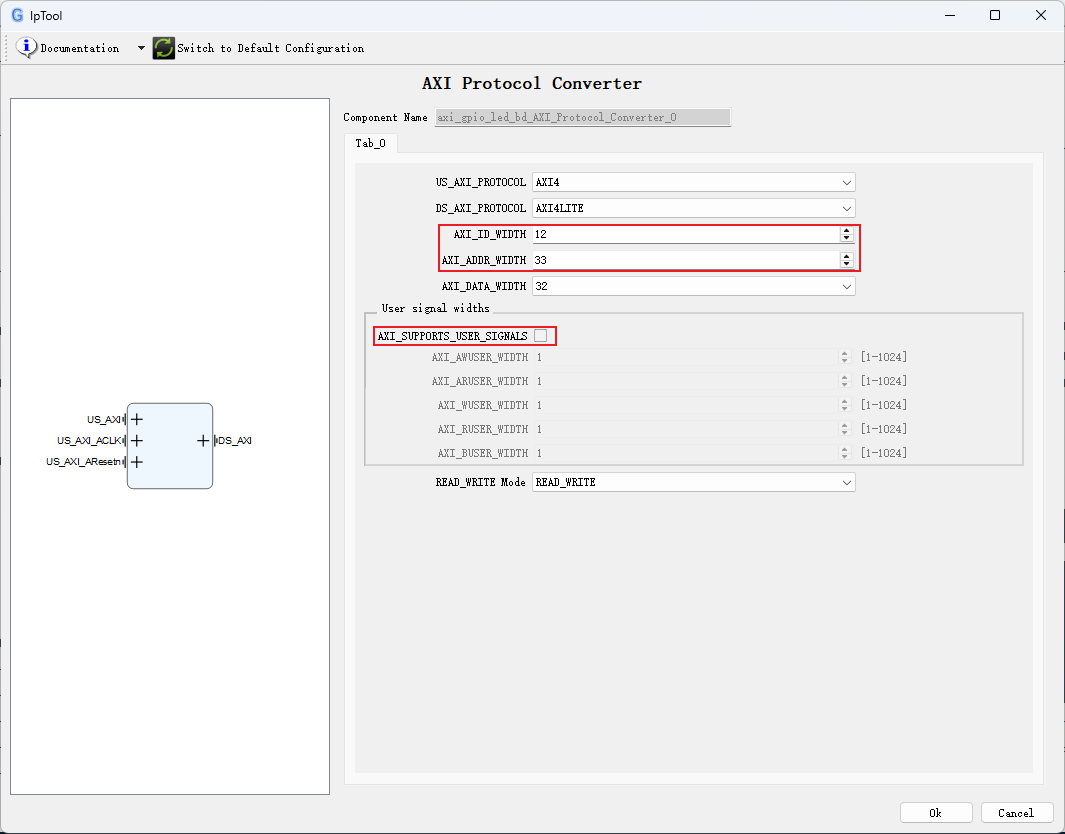Increase AXI_ADDR_WIDTH with up arrow
This screenshot has height=834, width=1065.
point(846,256)
